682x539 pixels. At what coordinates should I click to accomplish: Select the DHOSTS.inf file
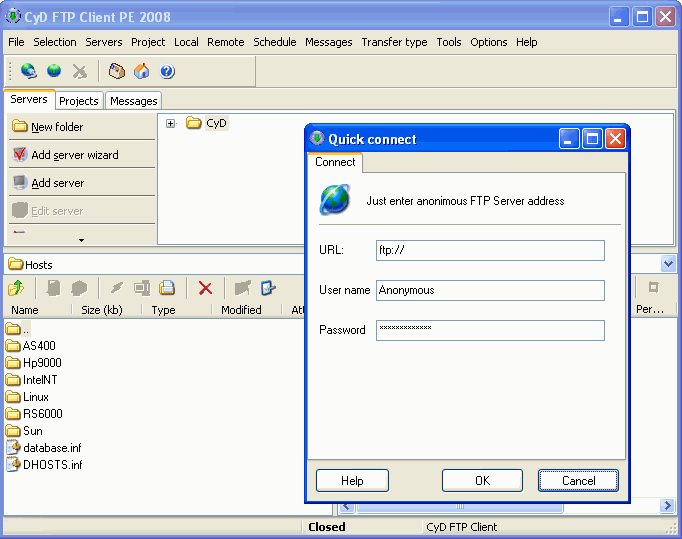(44, 465)
